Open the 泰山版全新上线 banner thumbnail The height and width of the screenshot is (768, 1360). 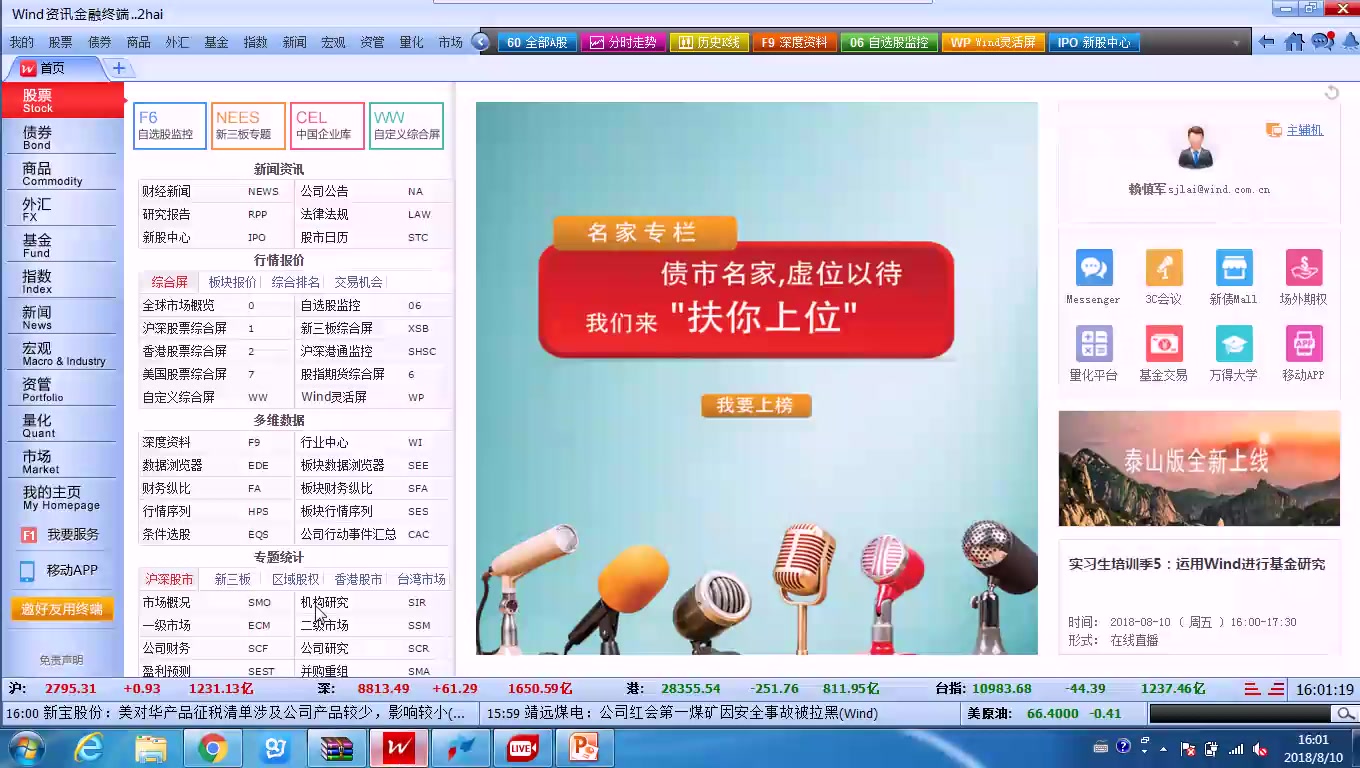[x=1199, y=468]
